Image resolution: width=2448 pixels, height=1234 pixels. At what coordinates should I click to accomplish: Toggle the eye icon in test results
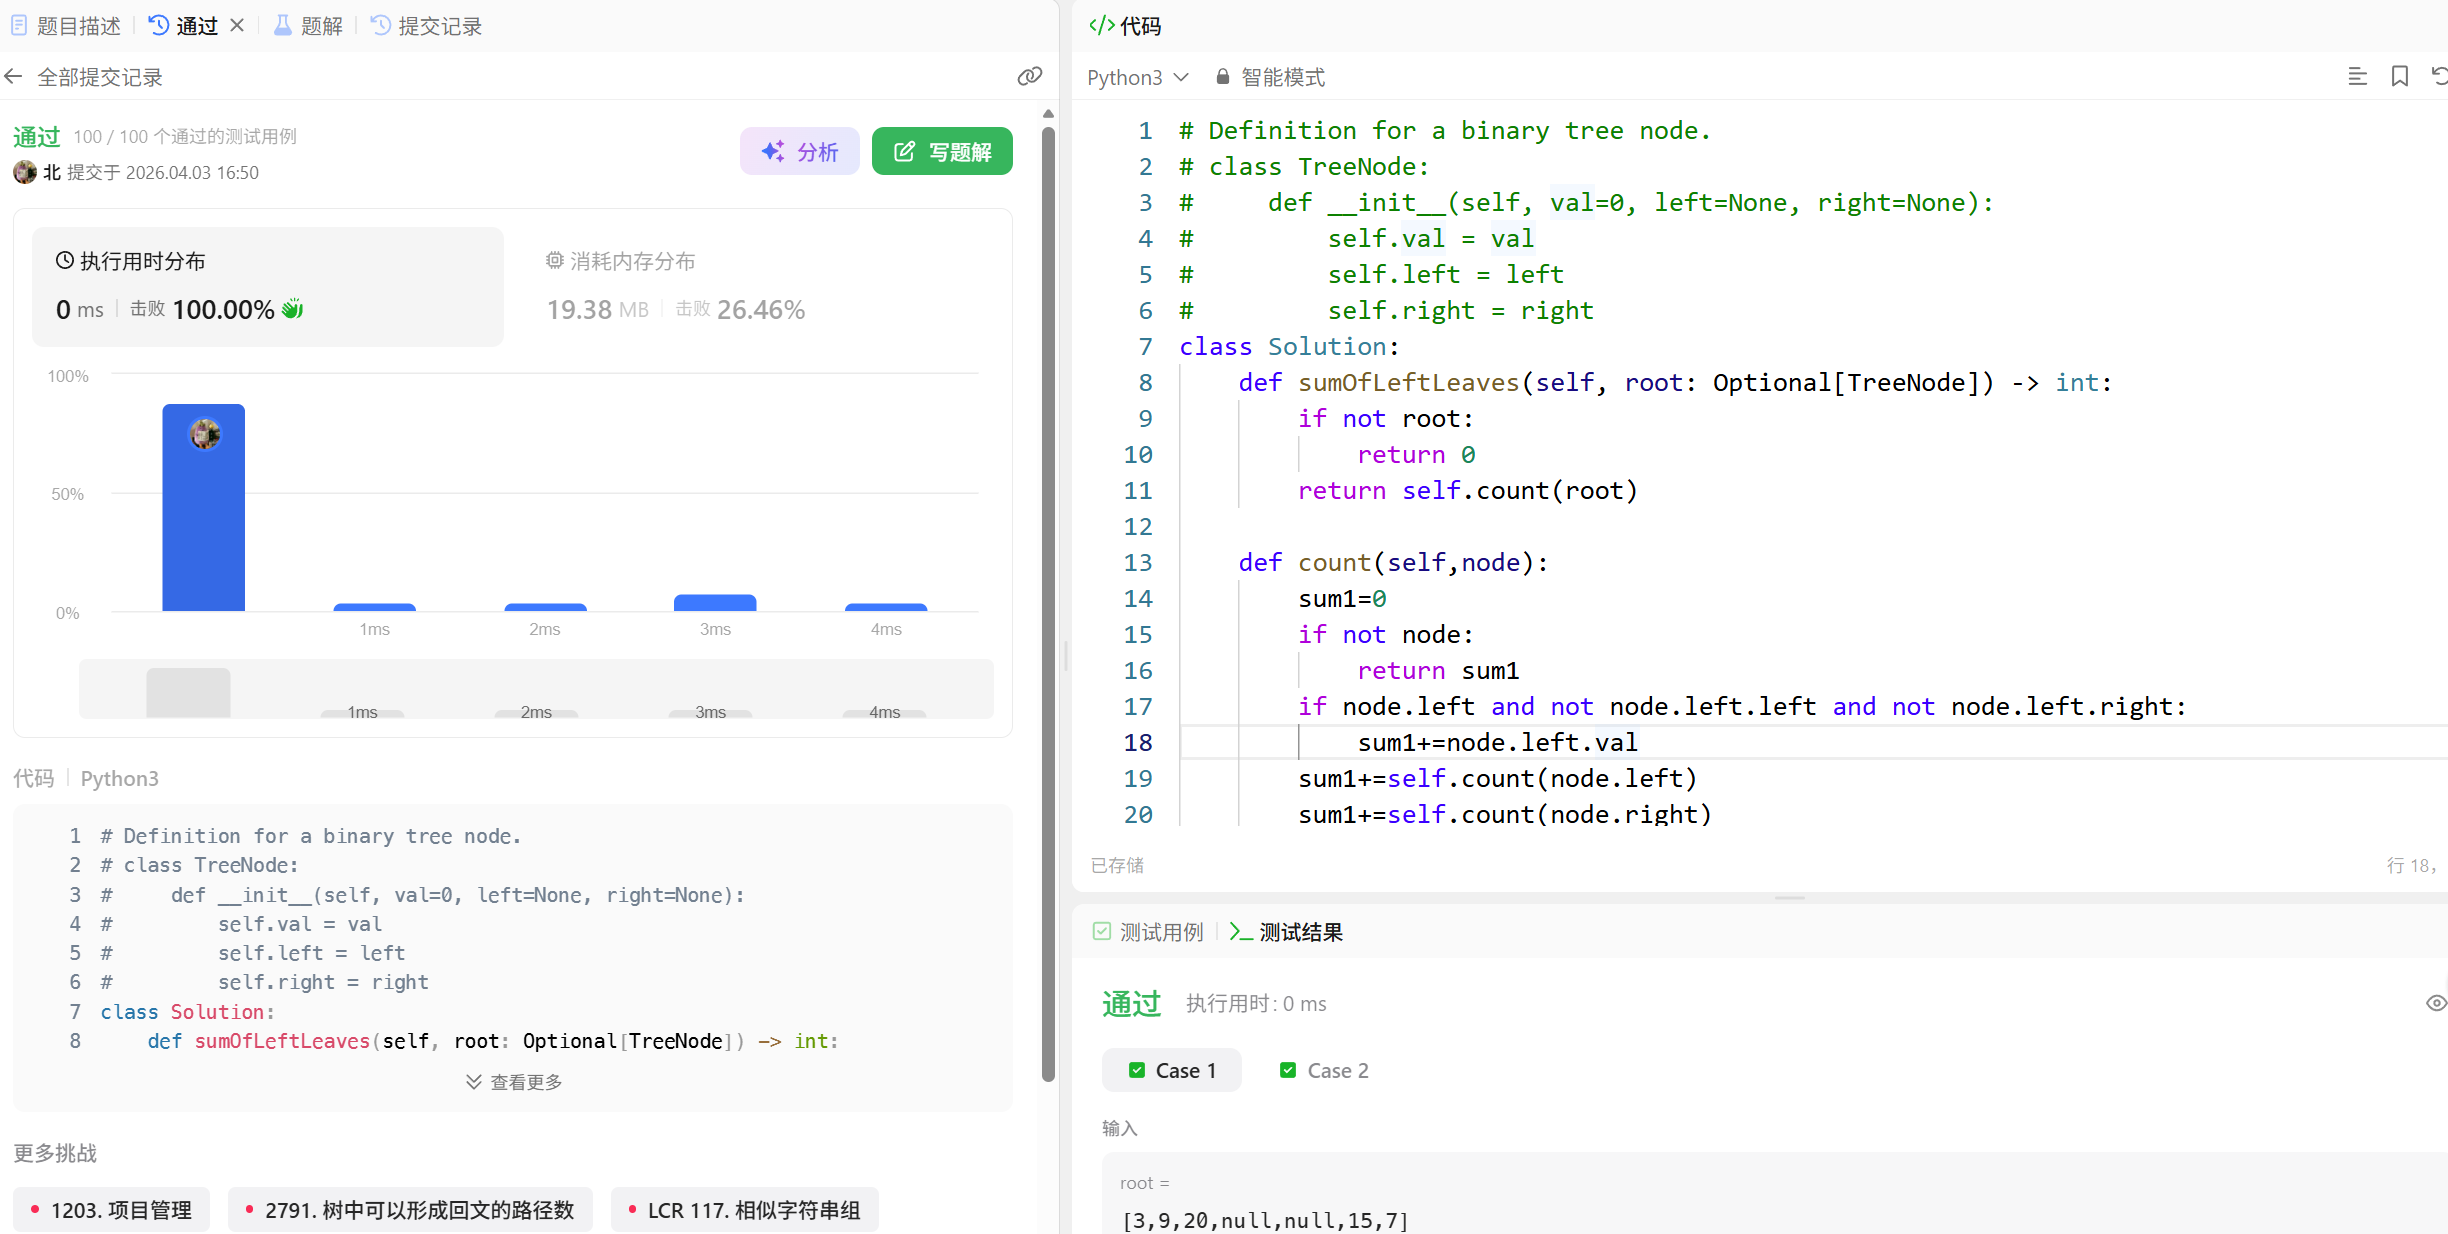(2435, 1003)
